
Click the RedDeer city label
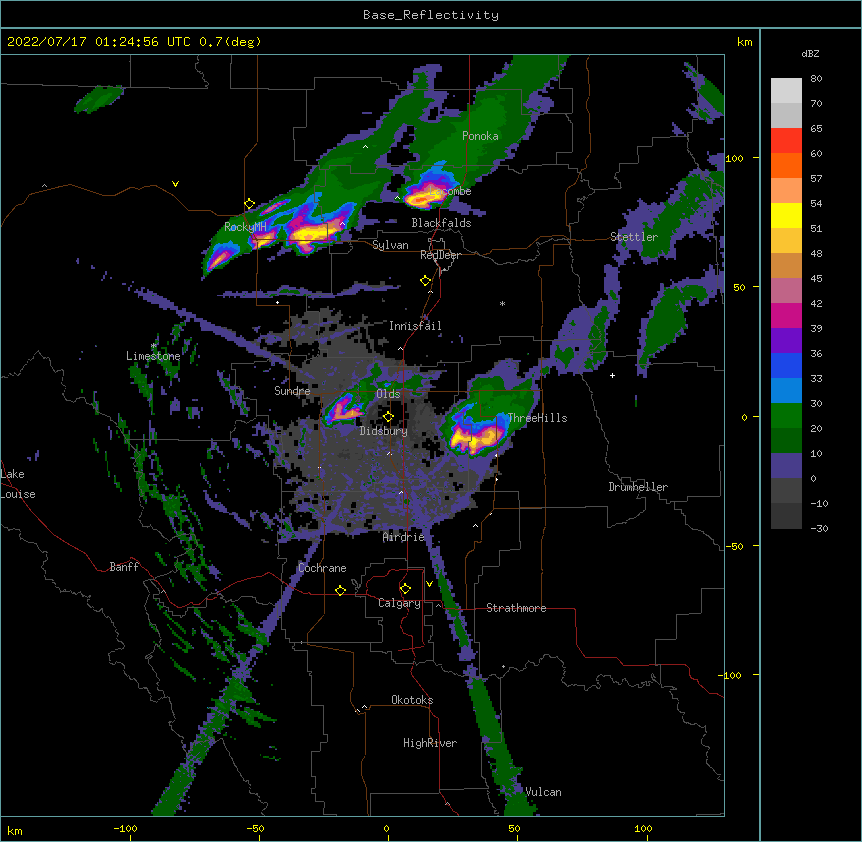pyautogui.click(x=440, y=255)
